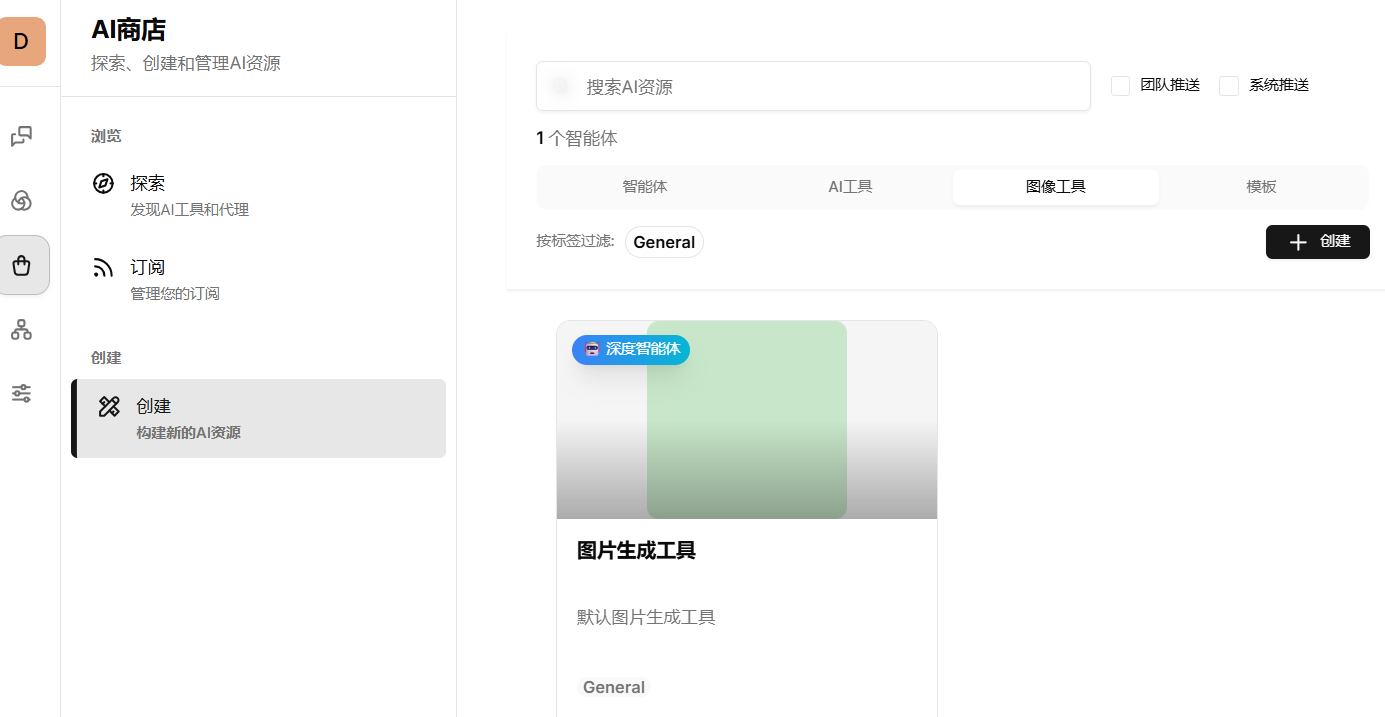Click the robot icon in 深度智能体 badge
The height and width of the screenshot is (717, 1385).
pos(592,349)
